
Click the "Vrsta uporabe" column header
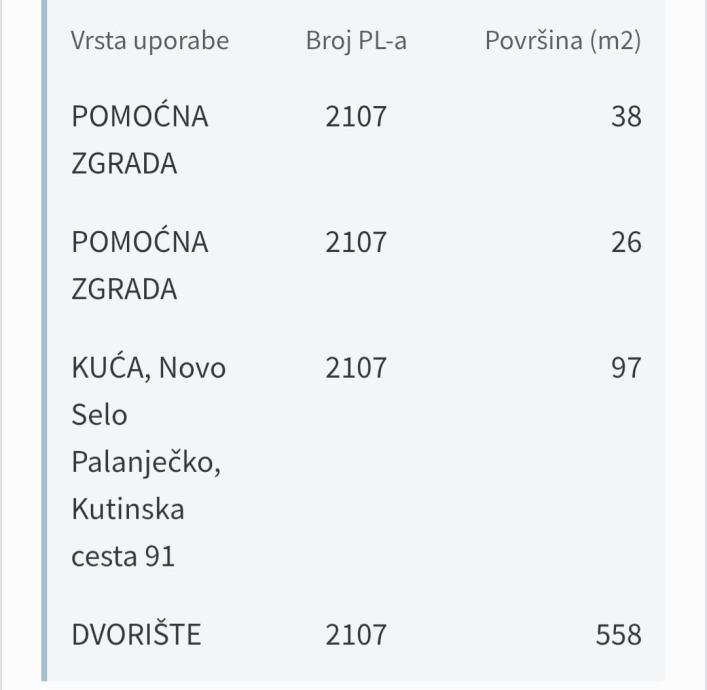coord(150,41)
